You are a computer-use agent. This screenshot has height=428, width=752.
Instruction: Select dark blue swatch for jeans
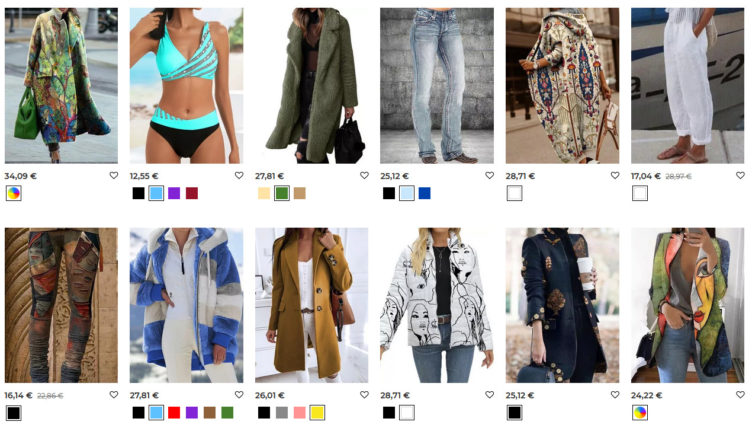pyautogui.click(x=424, y=193)
